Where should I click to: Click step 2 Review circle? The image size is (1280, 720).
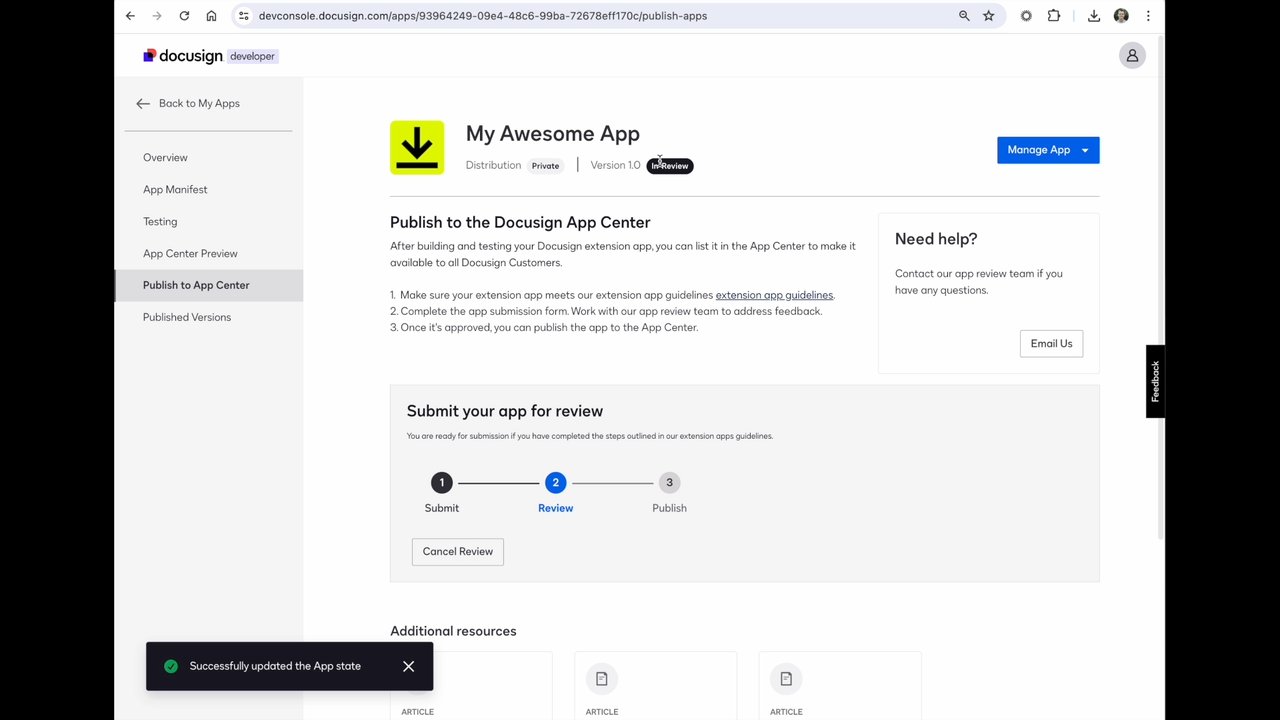[x=556, y=483]
